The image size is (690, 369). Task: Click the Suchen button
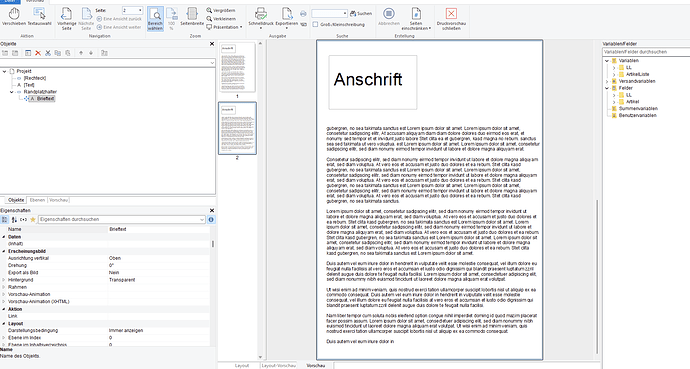click(361, 14)
